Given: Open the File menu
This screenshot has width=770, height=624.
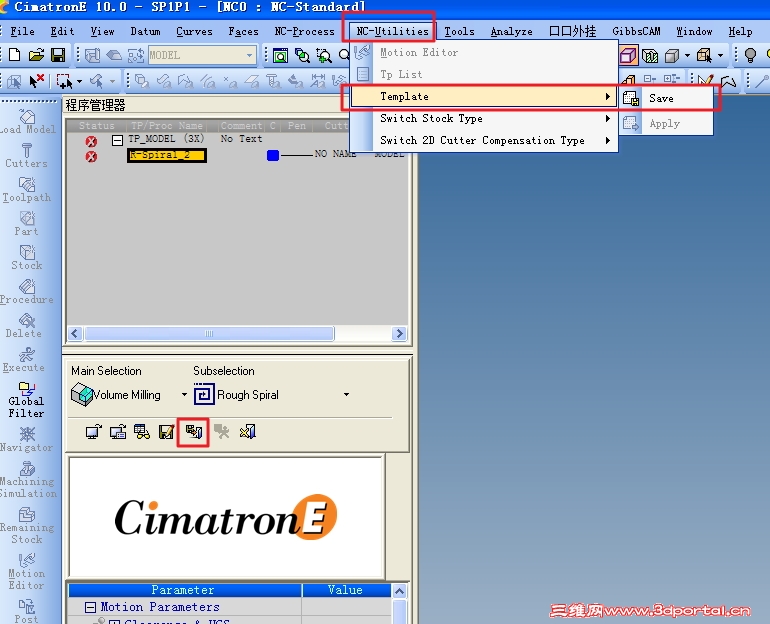Looking at the screenshot, I should 22,31.
